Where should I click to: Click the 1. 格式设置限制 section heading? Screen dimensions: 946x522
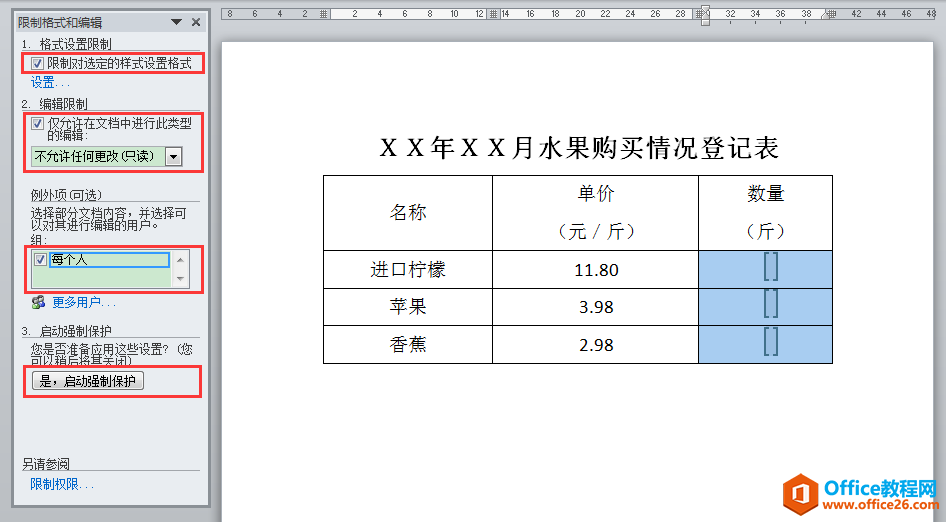coord(66,44)
